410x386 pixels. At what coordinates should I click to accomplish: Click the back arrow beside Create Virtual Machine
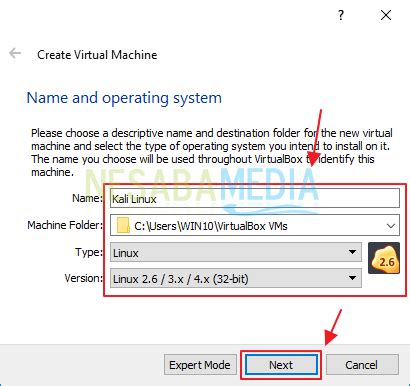coord(15,53)
